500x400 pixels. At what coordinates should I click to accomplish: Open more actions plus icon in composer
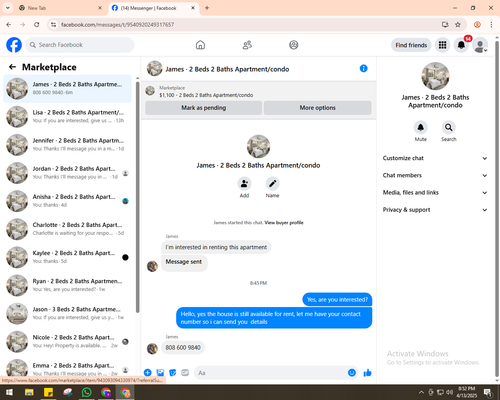pos(148,373)
